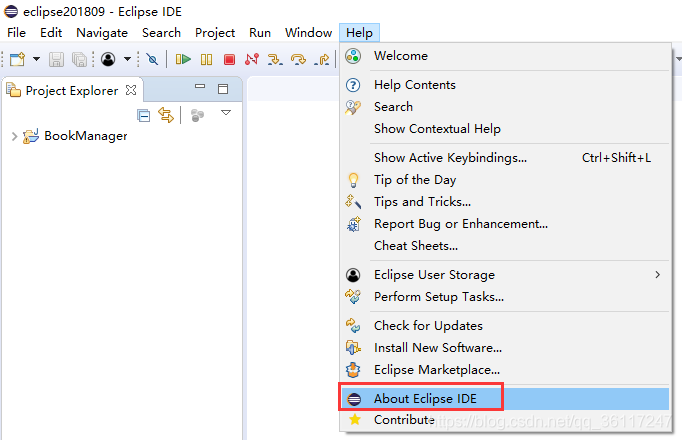Choose Help Contents
The height and width of the screenshot is (440, 682).
click(505, 85)
